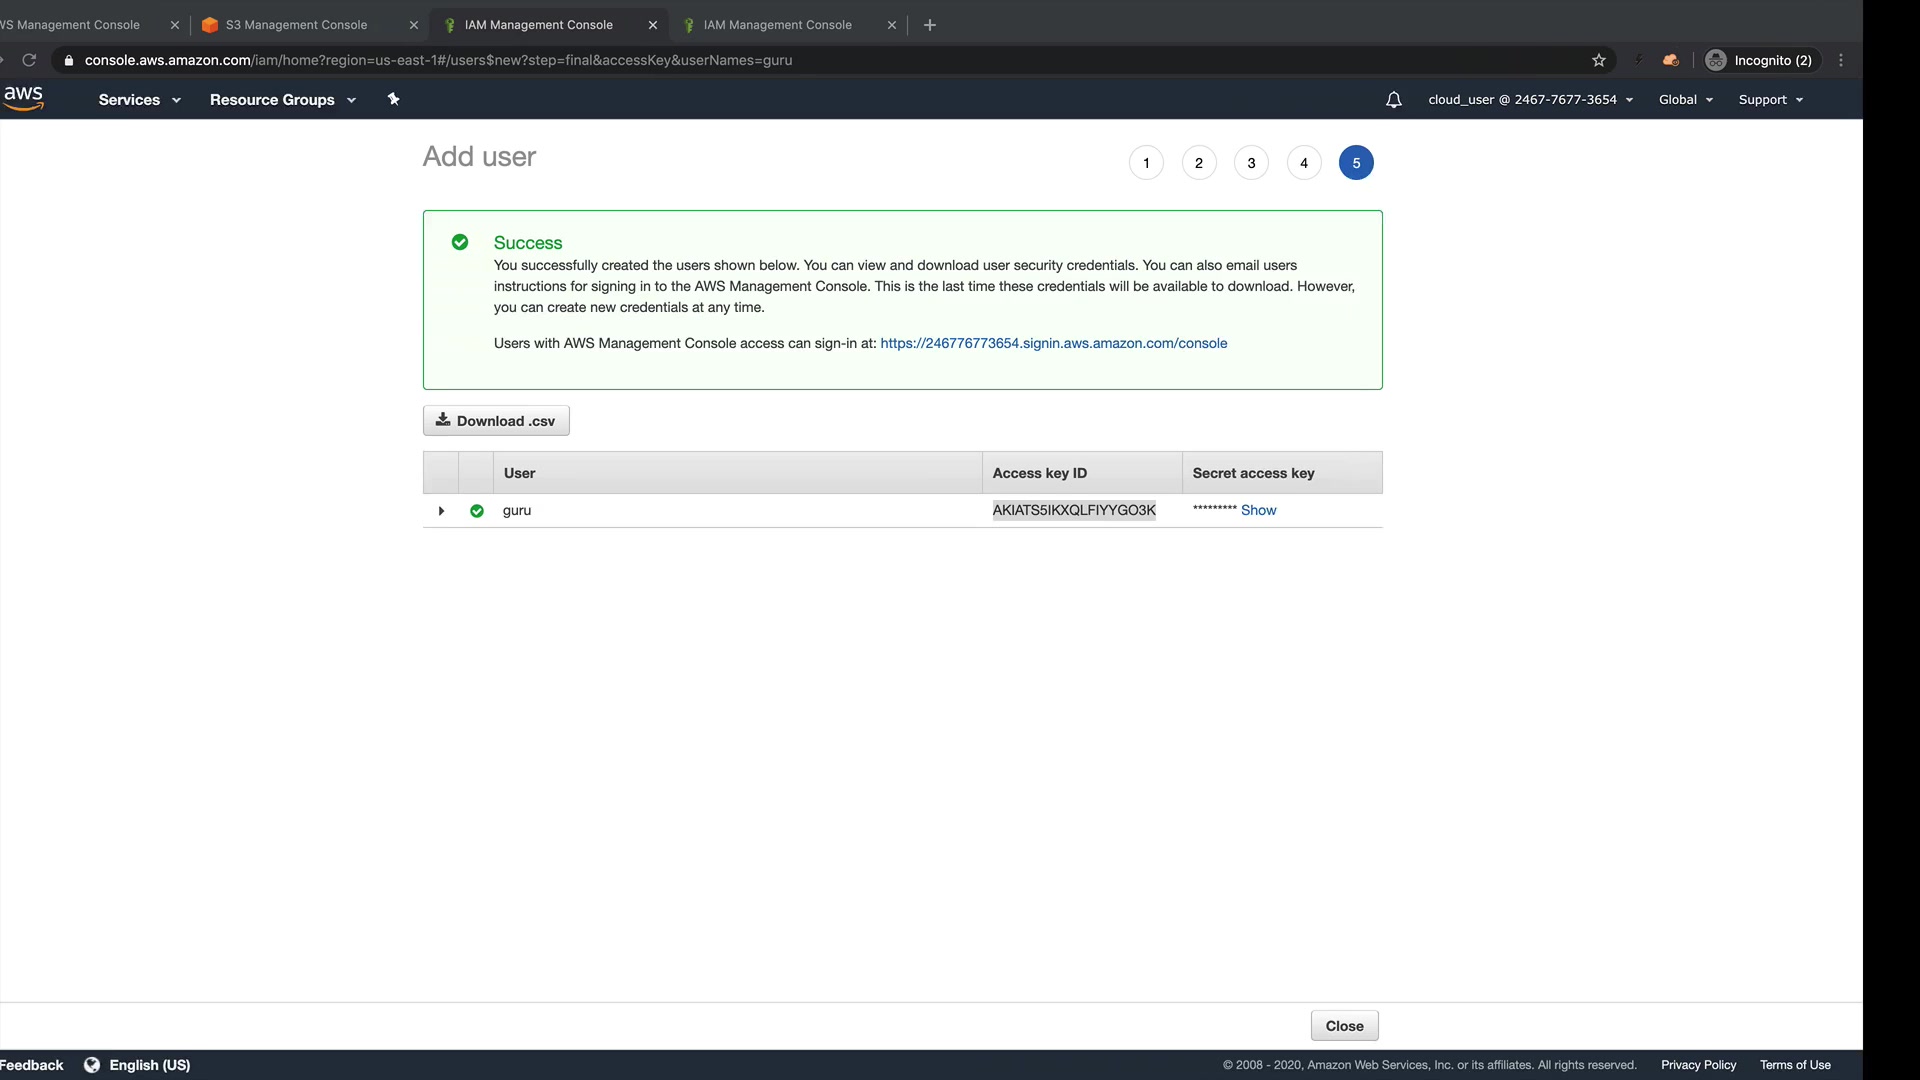Download the credentials .csv file

[x=496, y=421]
